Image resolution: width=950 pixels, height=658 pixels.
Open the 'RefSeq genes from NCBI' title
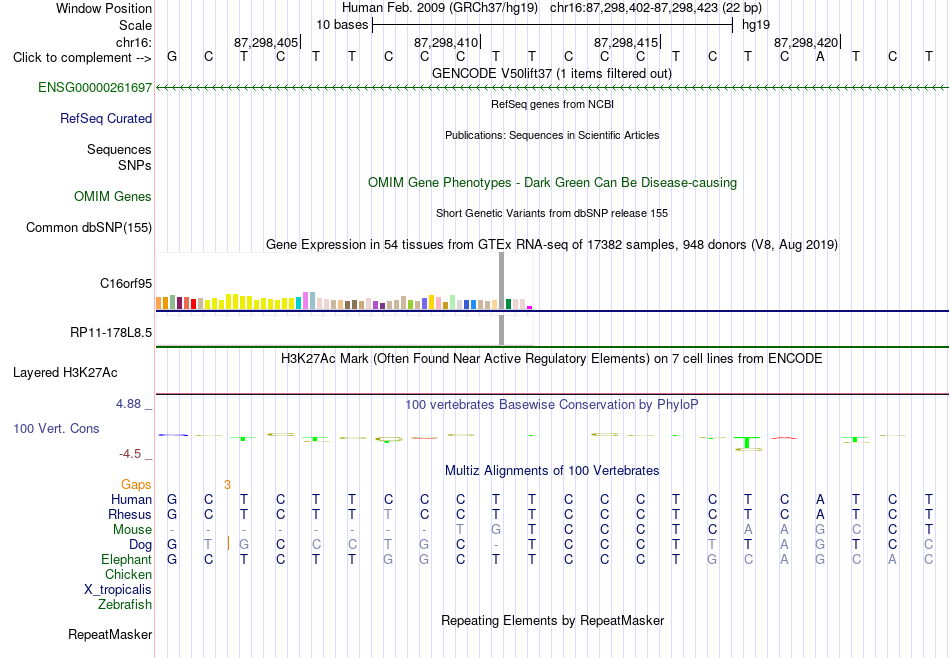pyautogui.click(x=553, y=104)
